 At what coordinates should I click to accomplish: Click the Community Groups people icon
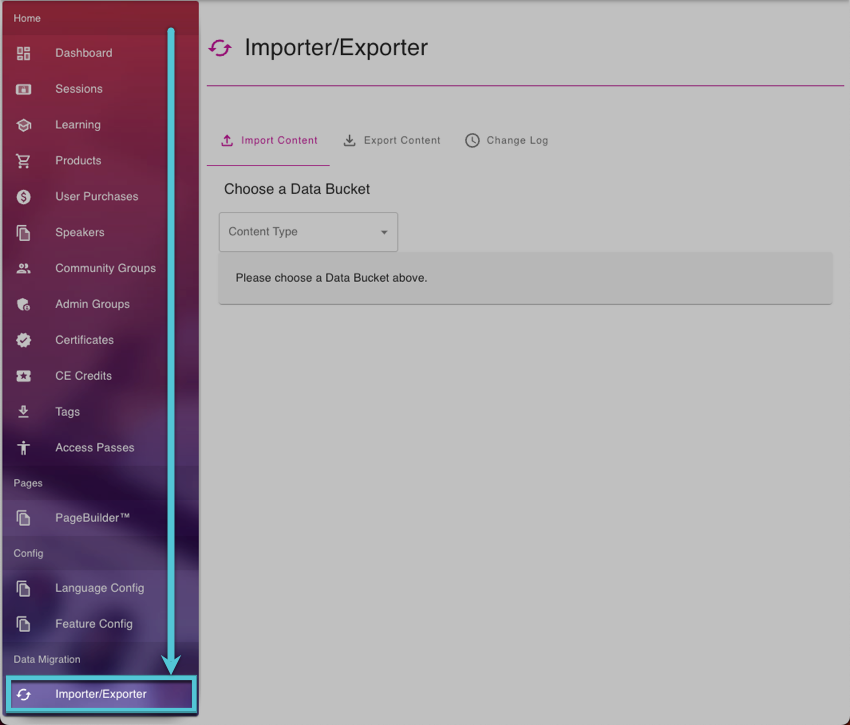point(23,268)
